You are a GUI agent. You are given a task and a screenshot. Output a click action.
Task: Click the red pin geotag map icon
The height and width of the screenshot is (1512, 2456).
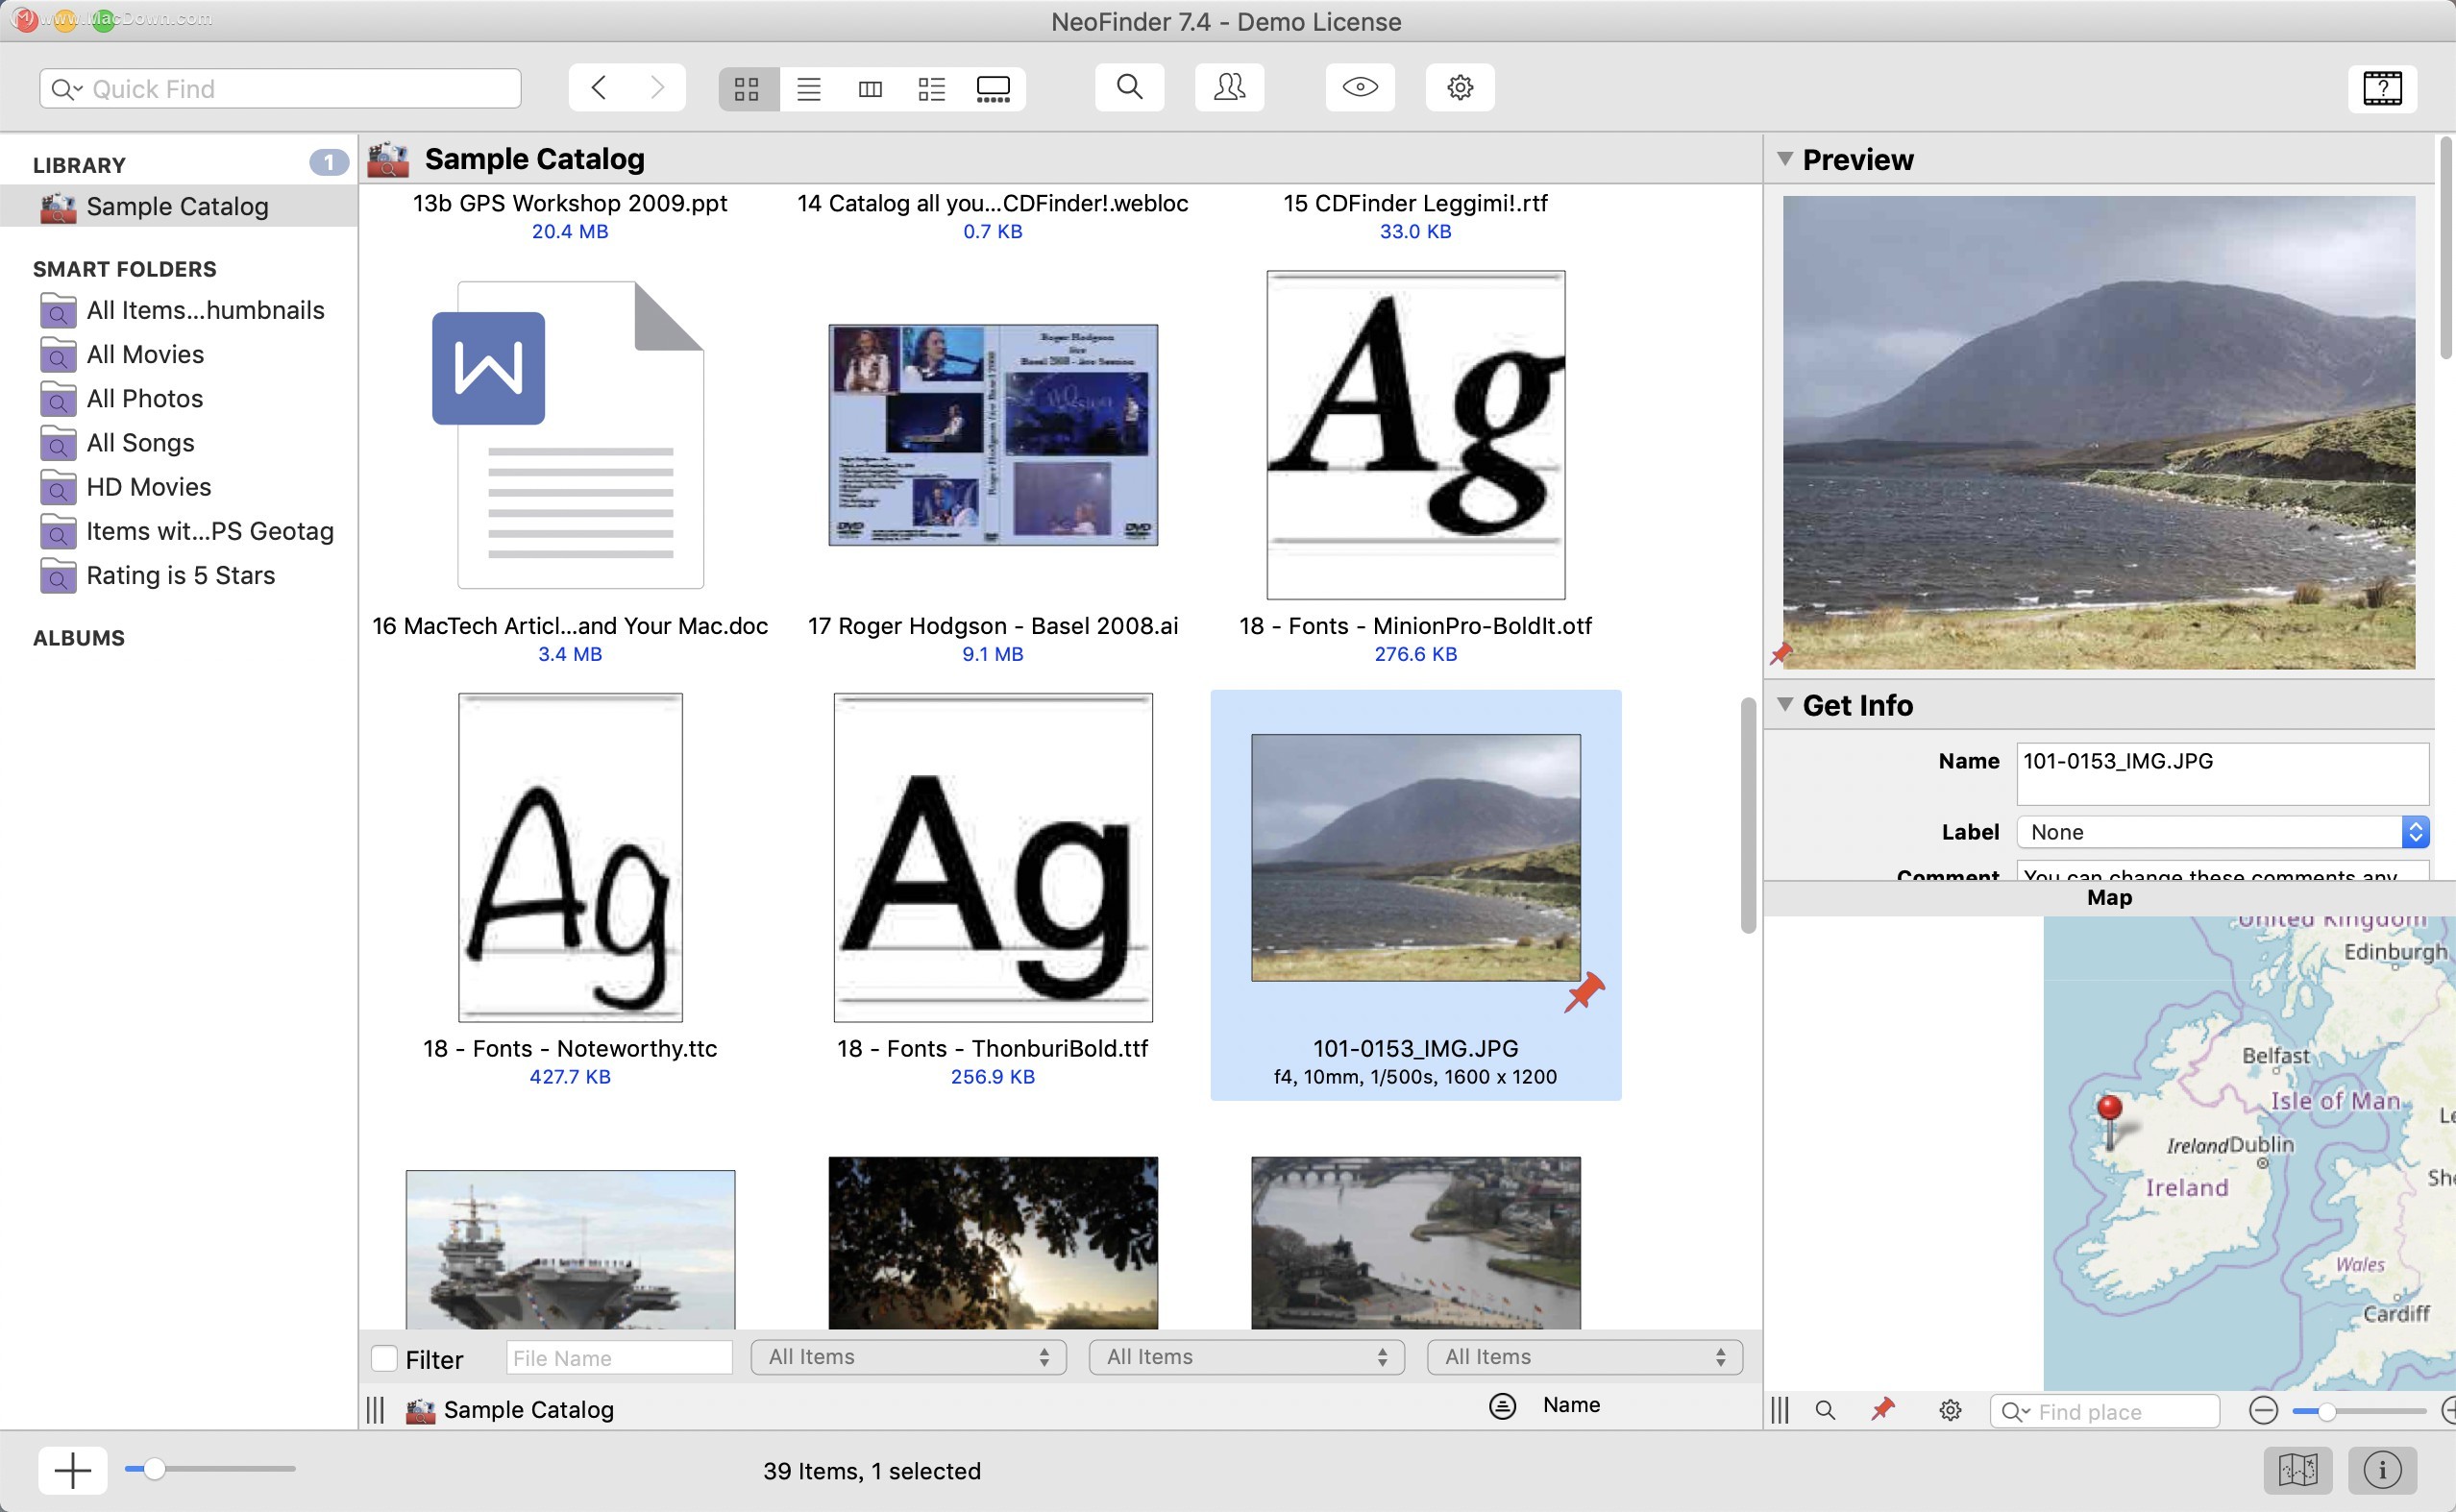click(1883, 1410)
